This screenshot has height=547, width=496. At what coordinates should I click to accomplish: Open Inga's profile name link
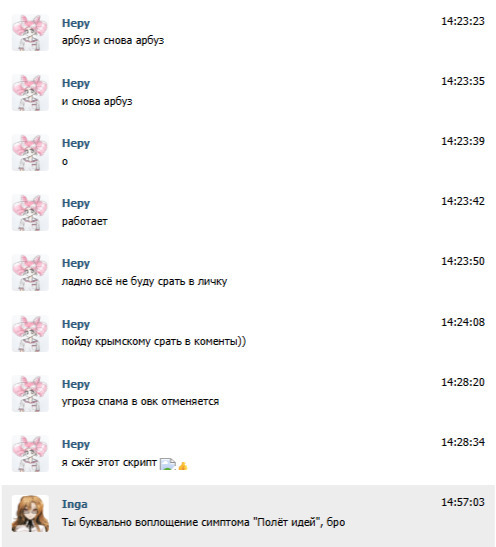tap(75, 504)
